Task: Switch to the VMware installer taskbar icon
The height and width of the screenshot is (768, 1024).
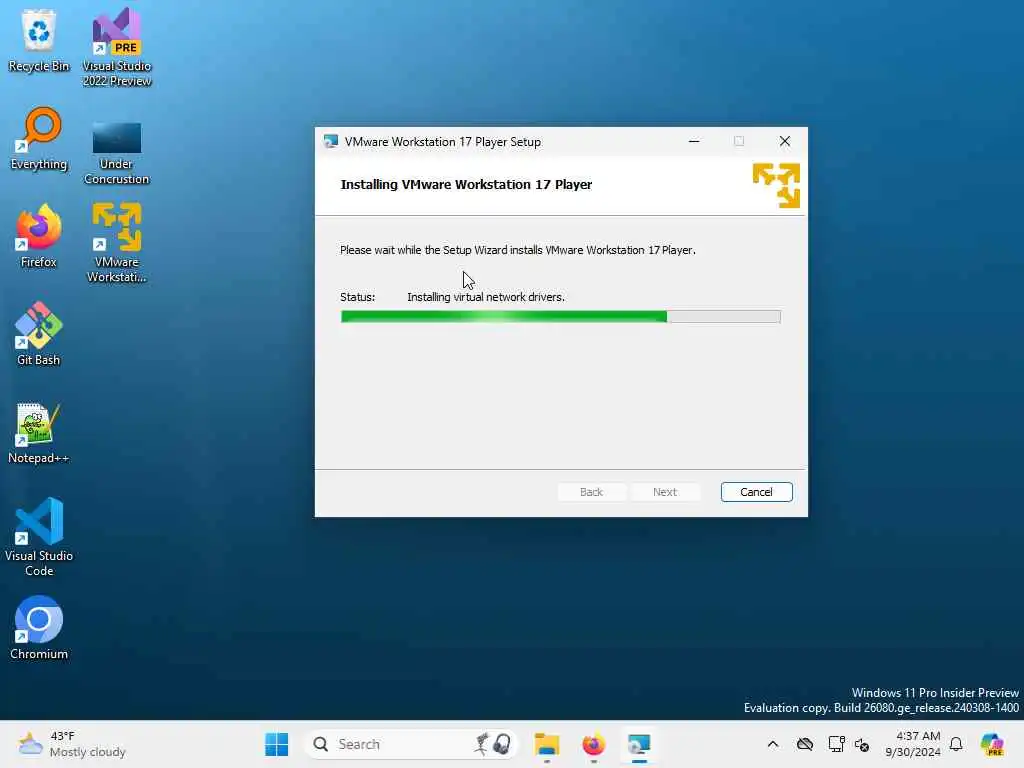Action: click(639, 744)
